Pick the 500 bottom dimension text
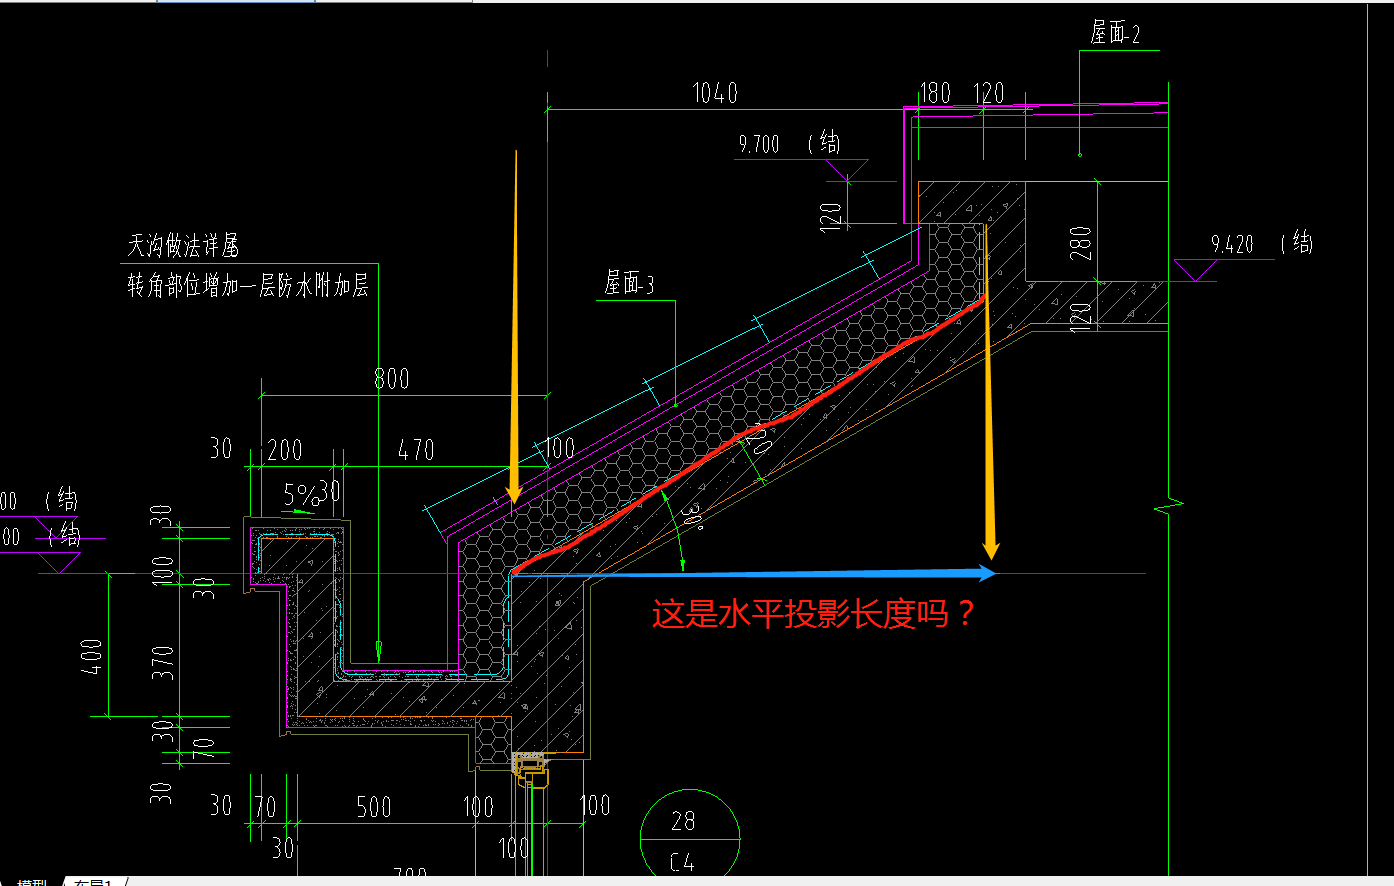 coord(374,807)
